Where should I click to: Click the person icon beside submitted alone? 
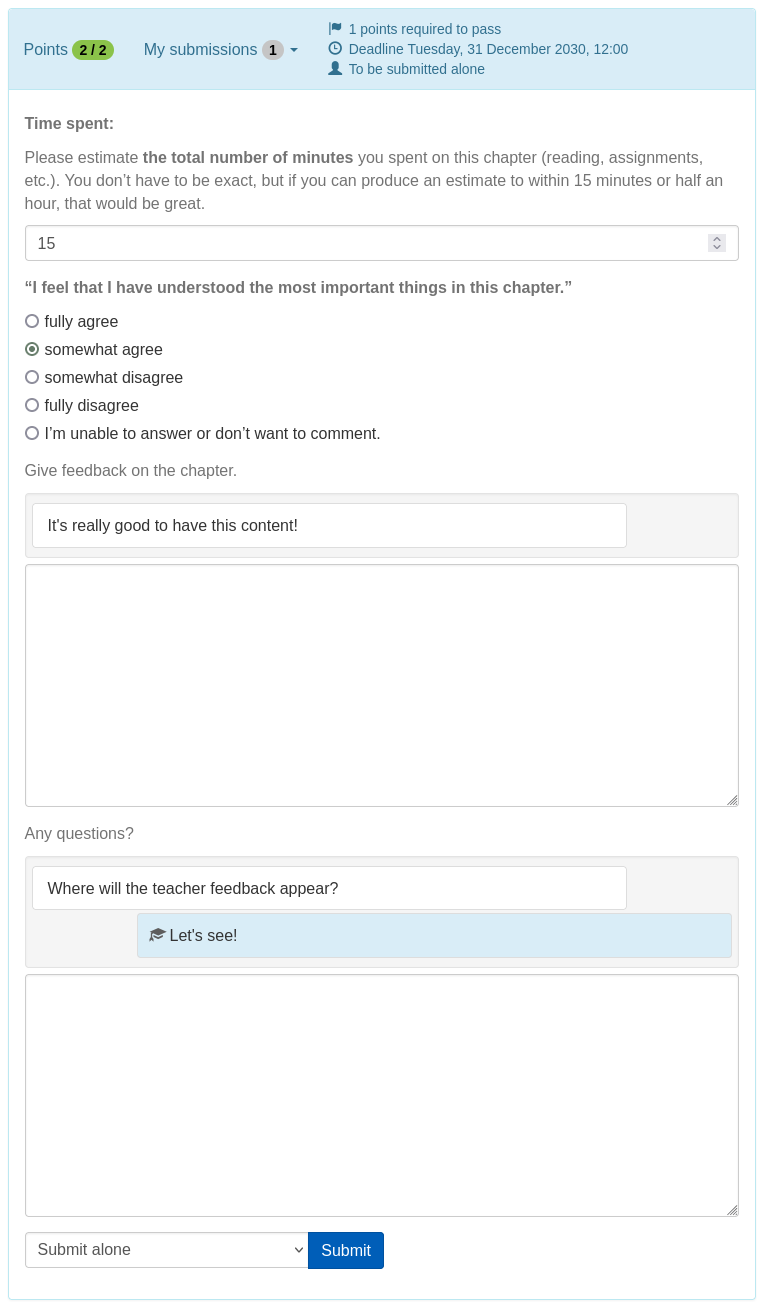point(335,69)
